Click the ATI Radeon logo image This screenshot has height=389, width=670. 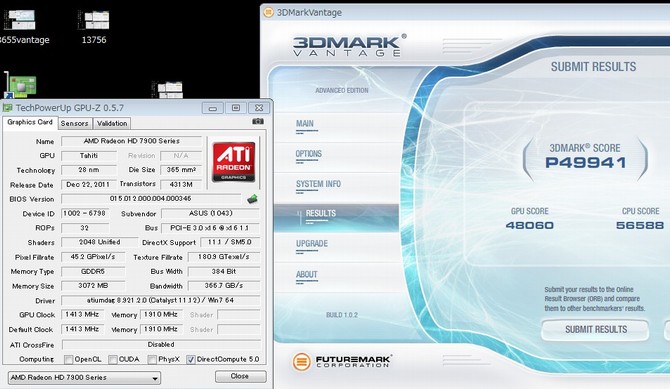(234, 162)
